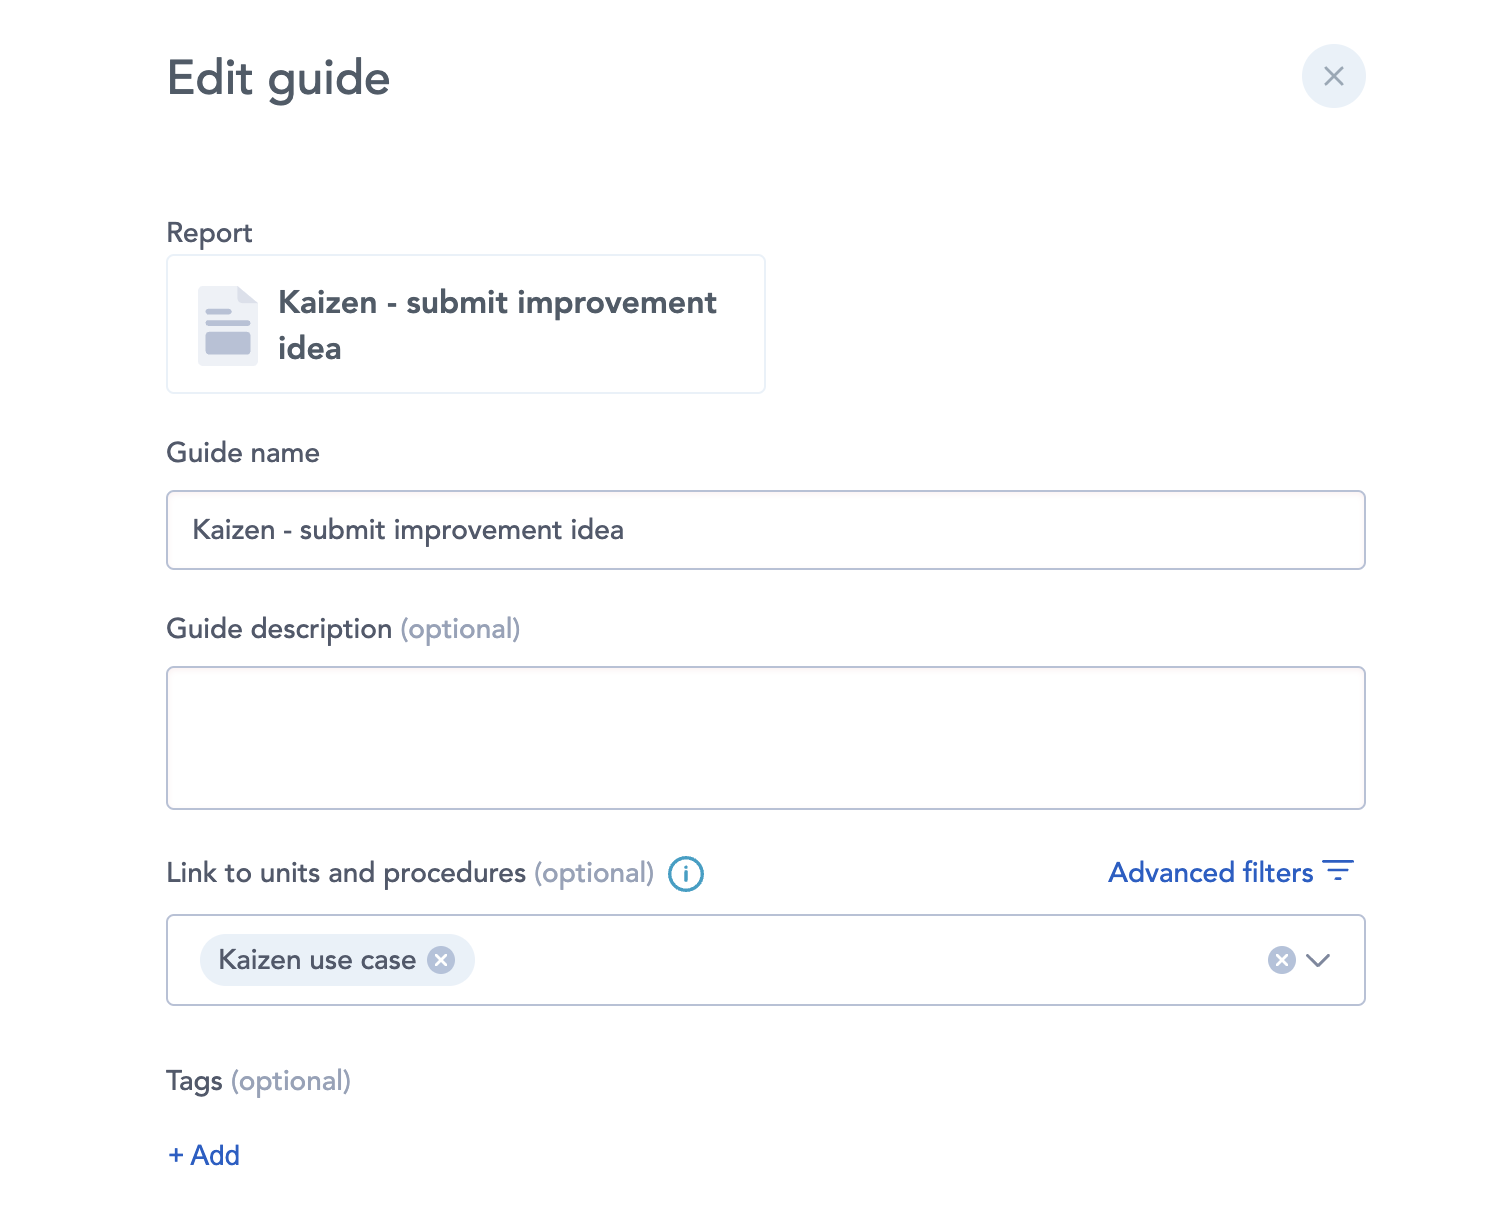Click the info icon beside Link to units
This screenshot has height=1228, width=1512.
[686, 874]
